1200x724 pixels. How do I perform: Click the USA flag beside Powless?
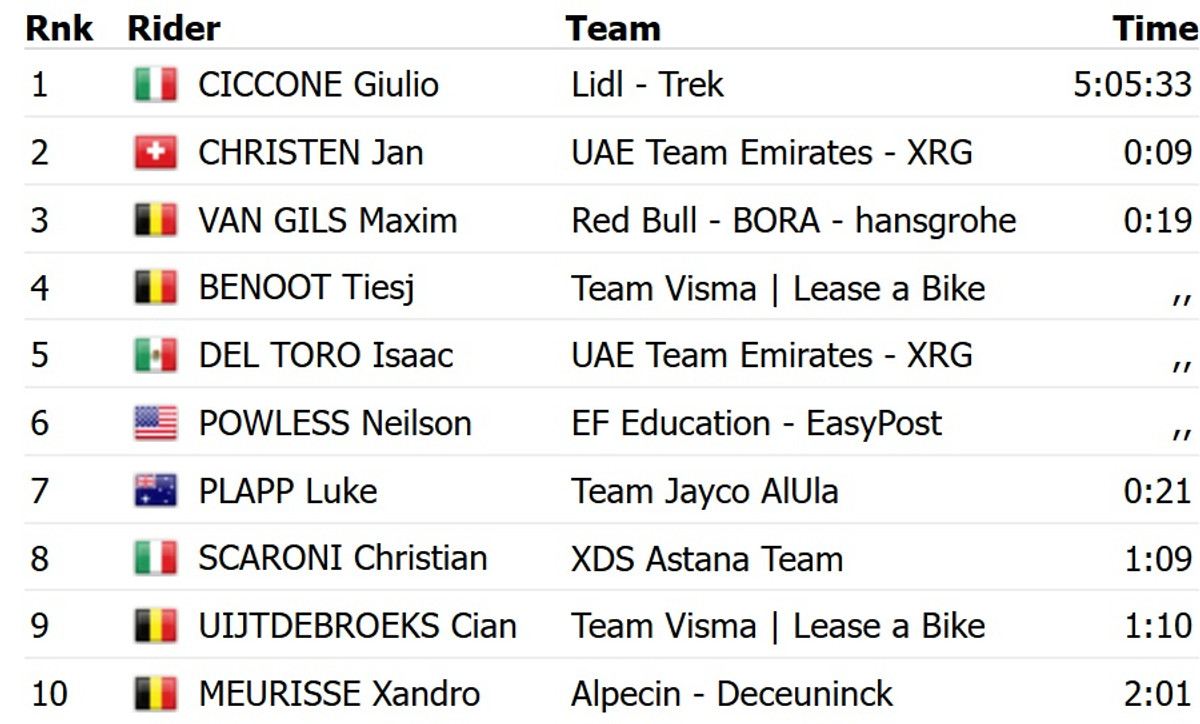click(155, 423)
